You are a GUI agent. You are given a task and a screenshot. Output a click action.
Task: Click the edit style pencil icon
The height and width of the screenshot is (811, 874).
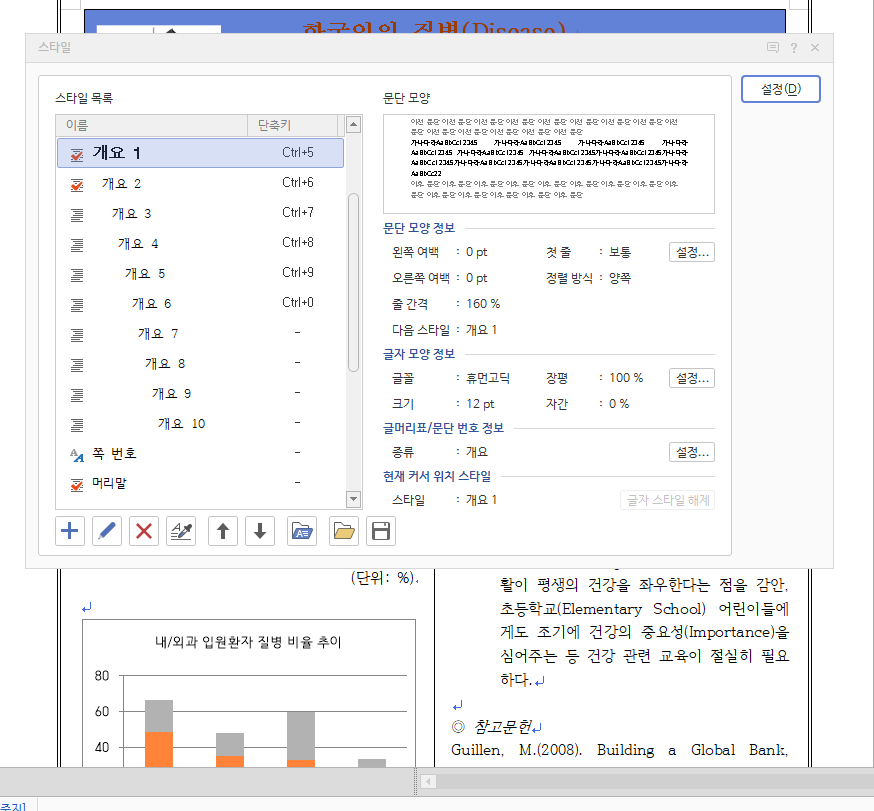(x=107, y=531)
